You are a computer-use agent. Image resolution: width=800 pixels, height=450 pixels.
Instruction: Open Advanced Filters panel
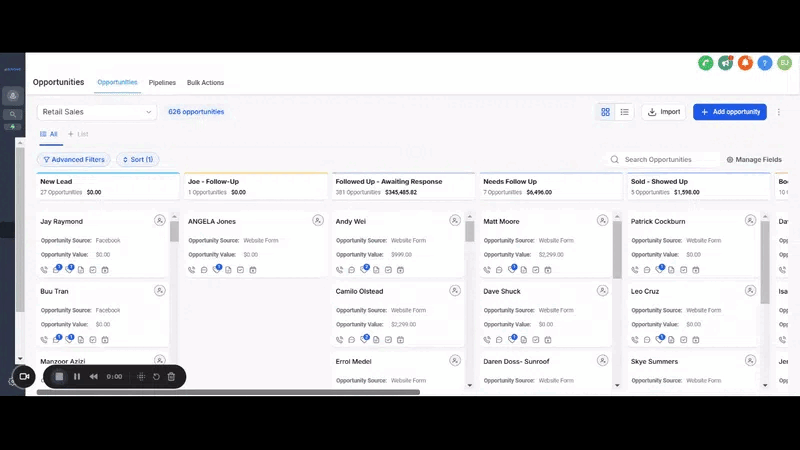74,160
